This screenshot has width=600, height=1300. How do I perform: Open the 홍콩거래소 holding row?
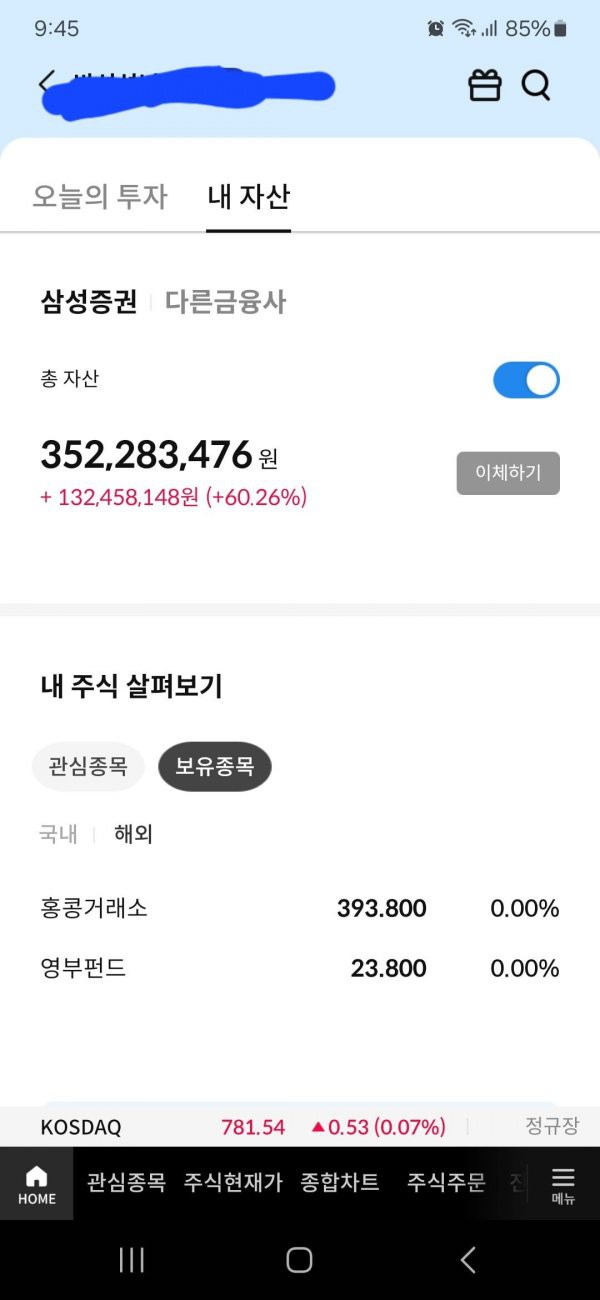pos(299,909)
